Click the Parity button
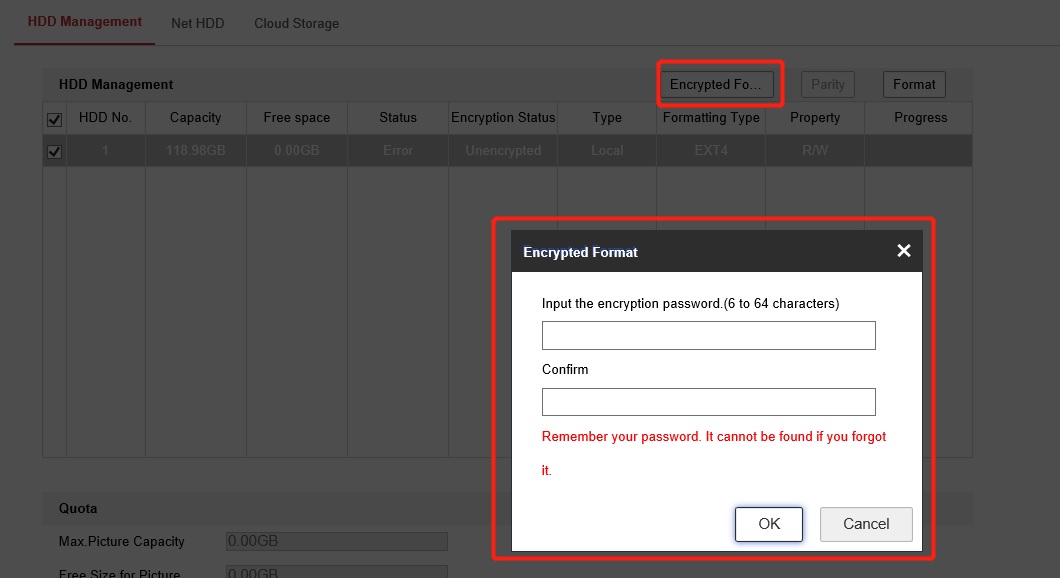 coord(828,85)
